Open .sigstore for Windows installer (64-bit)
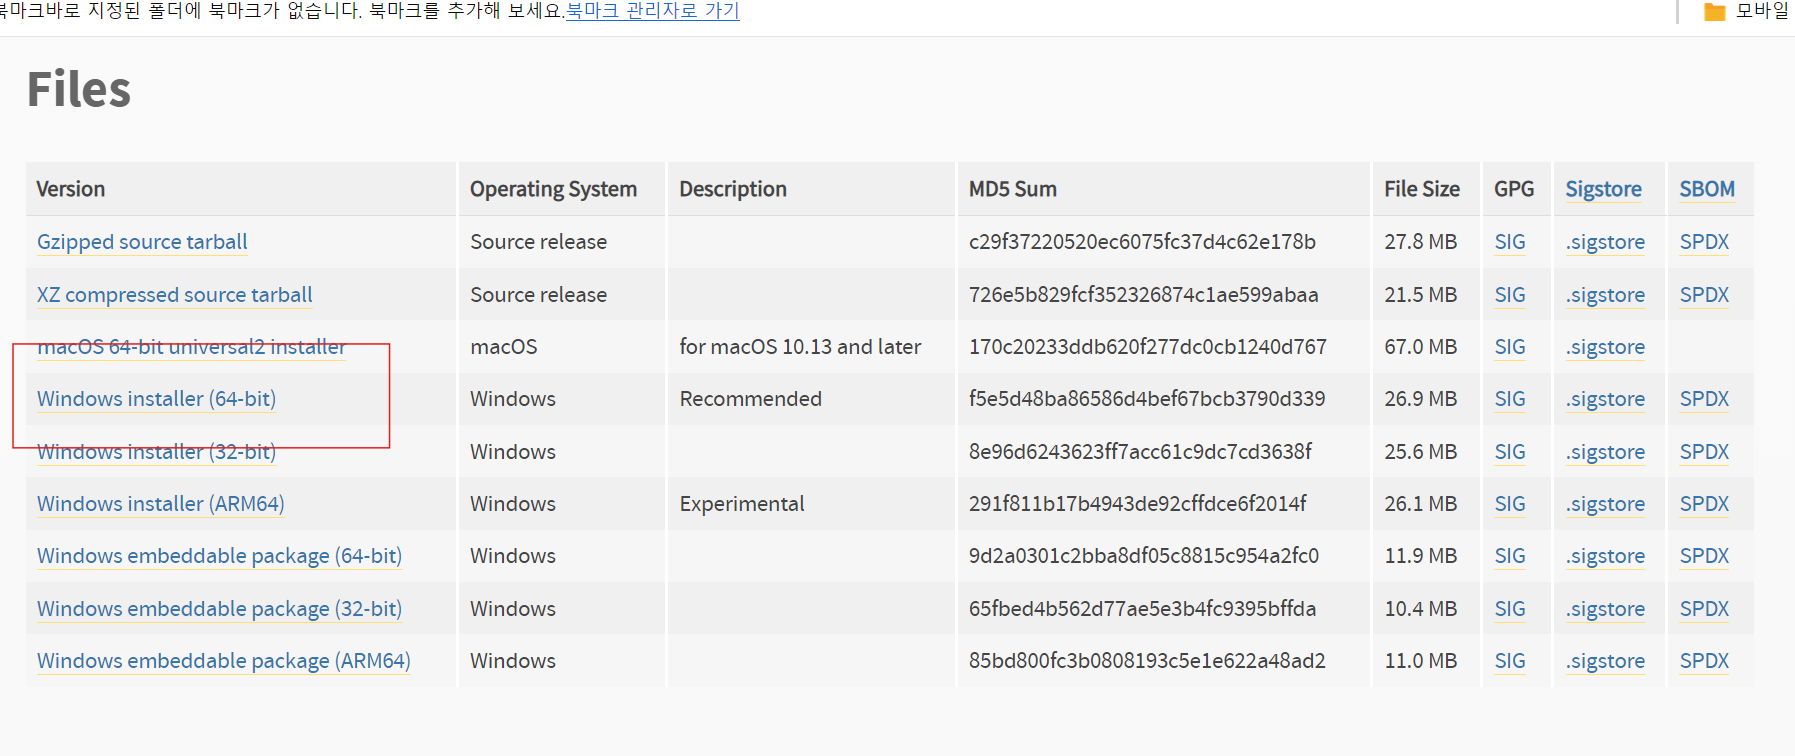Screen dimensions: 1795x756 (1606, 399)
